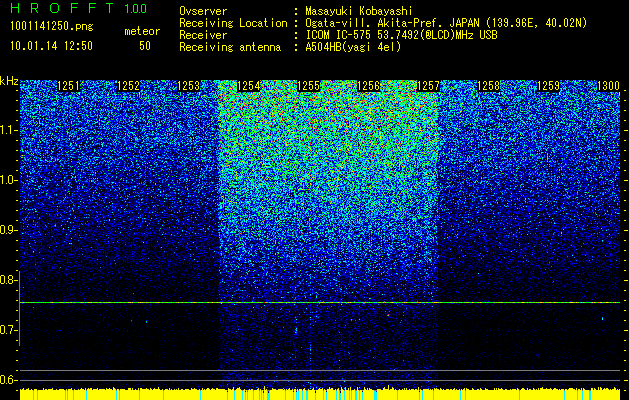This screenshot has width=629, height=400.
Task: Click the 1257 time marker label
Action: (429, 86)
